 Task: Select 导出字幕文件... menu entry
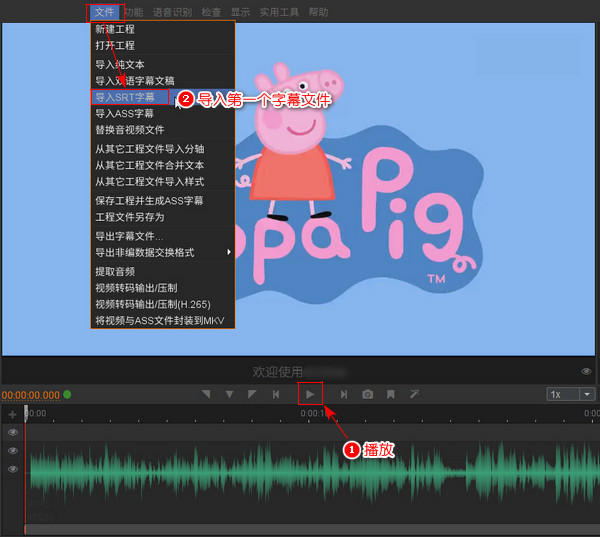tap(163, 236)
